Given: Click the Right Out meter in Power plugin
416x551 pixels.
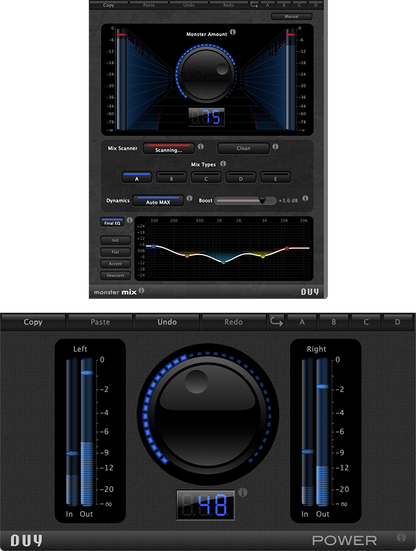Looking at the screenshot, I should (322, 432).
